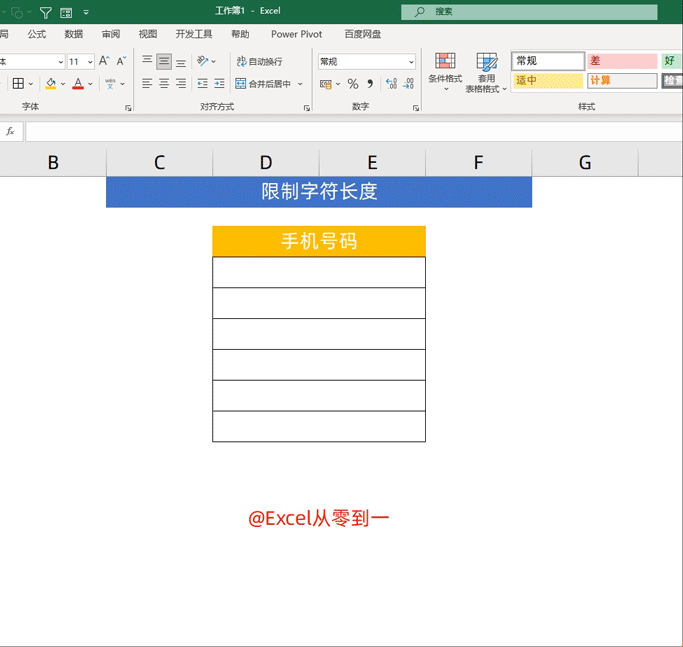
Task: Click the text orientation icon
Action: [203, 61]
